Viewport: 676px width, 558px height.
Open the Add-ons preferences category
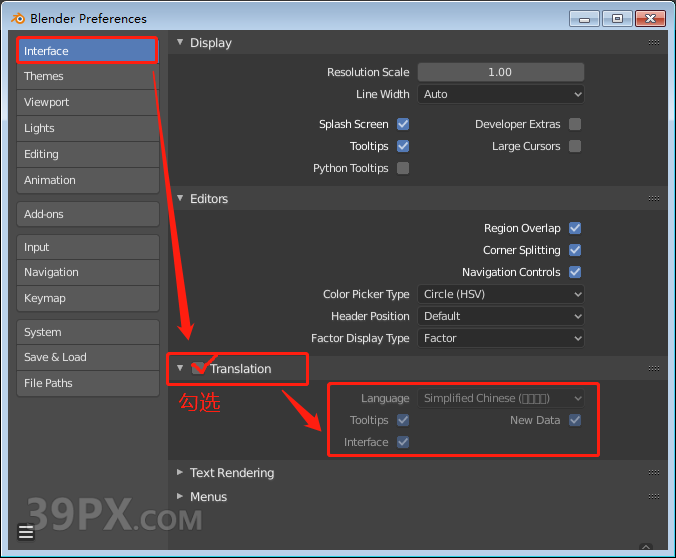(x=87, y=214)
